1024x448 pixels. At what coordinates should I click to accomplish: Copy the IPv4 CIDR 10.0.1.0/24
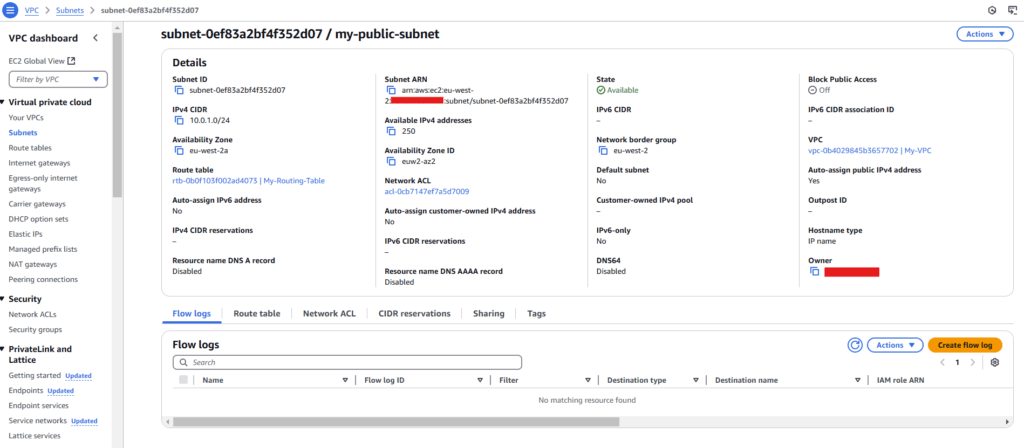(179, 120)
